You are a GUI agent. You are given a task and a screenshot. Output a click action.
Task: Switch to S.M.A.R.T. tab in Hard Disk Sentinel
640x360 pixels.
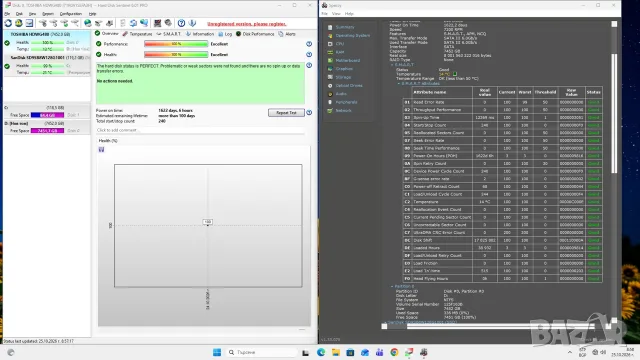[169, 34]
